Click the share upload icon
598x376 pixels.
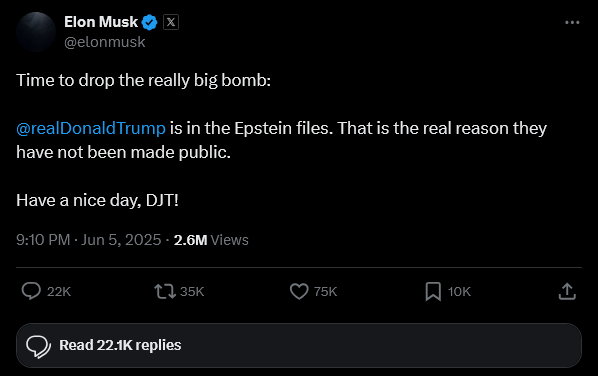tap(567, 291)
